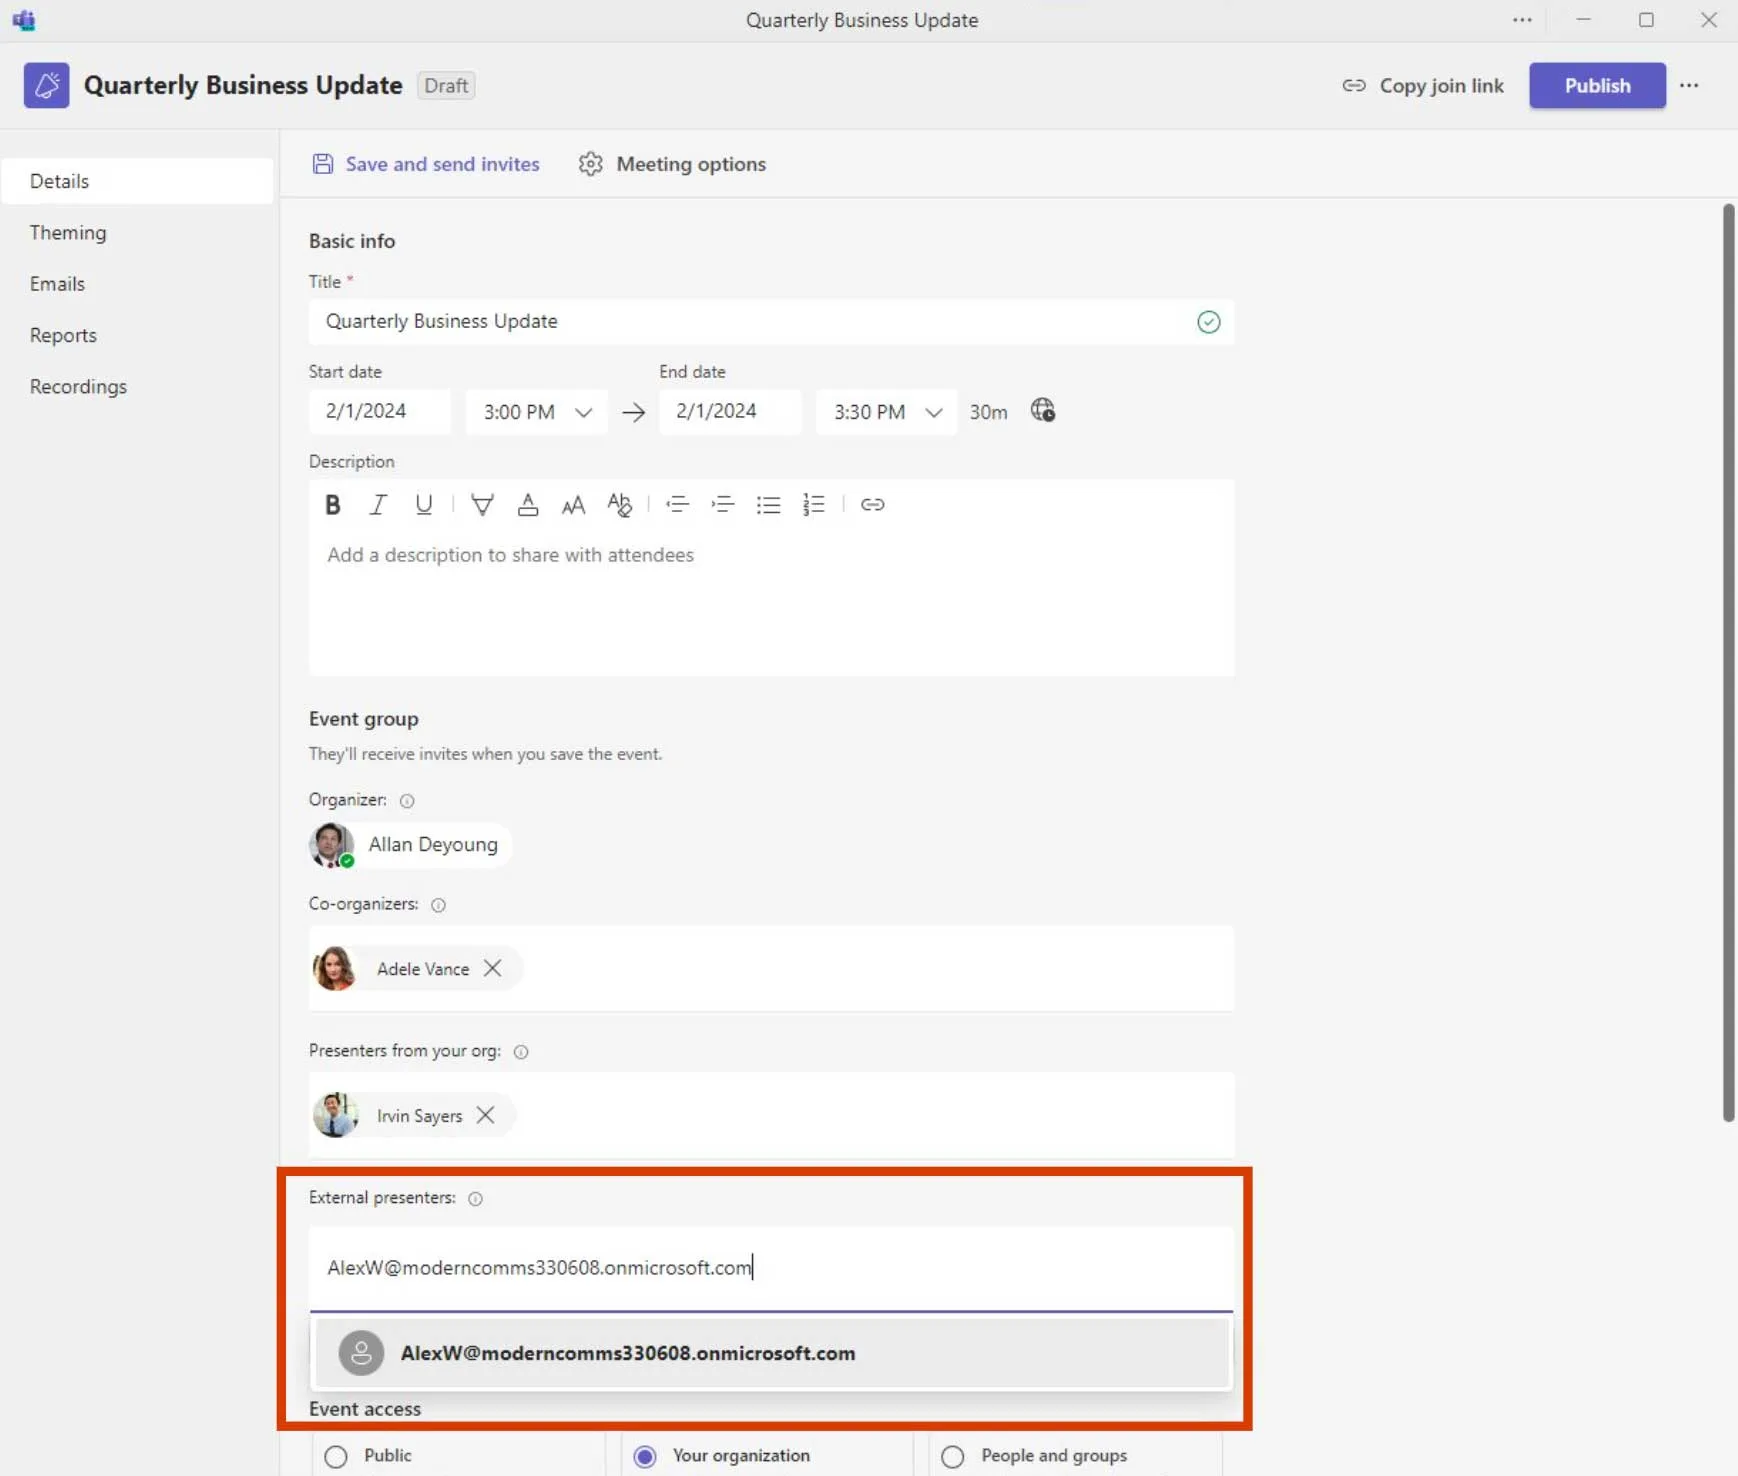
Task: Open the Recordings tab
Action: (x=137, y=387)
